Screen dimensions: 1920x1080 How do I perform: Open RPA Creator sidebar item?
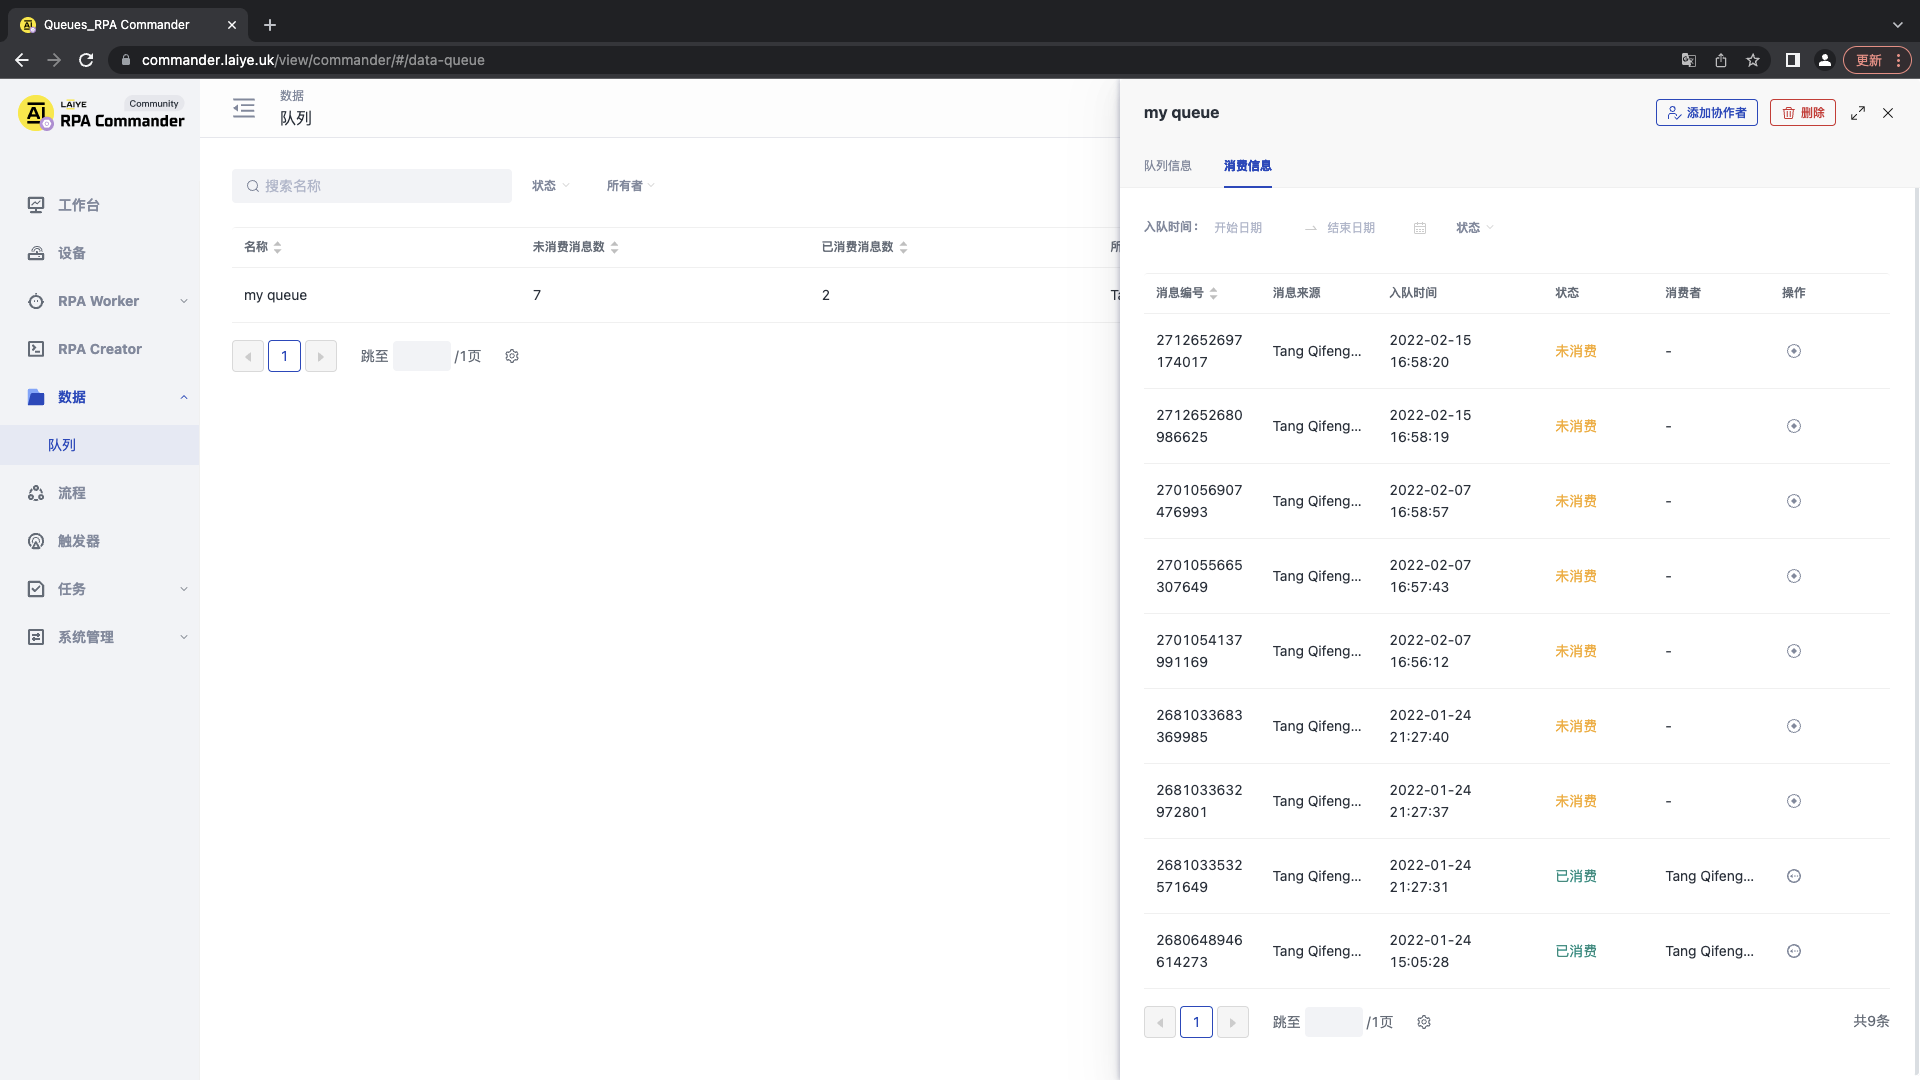(x=100, y=349)
